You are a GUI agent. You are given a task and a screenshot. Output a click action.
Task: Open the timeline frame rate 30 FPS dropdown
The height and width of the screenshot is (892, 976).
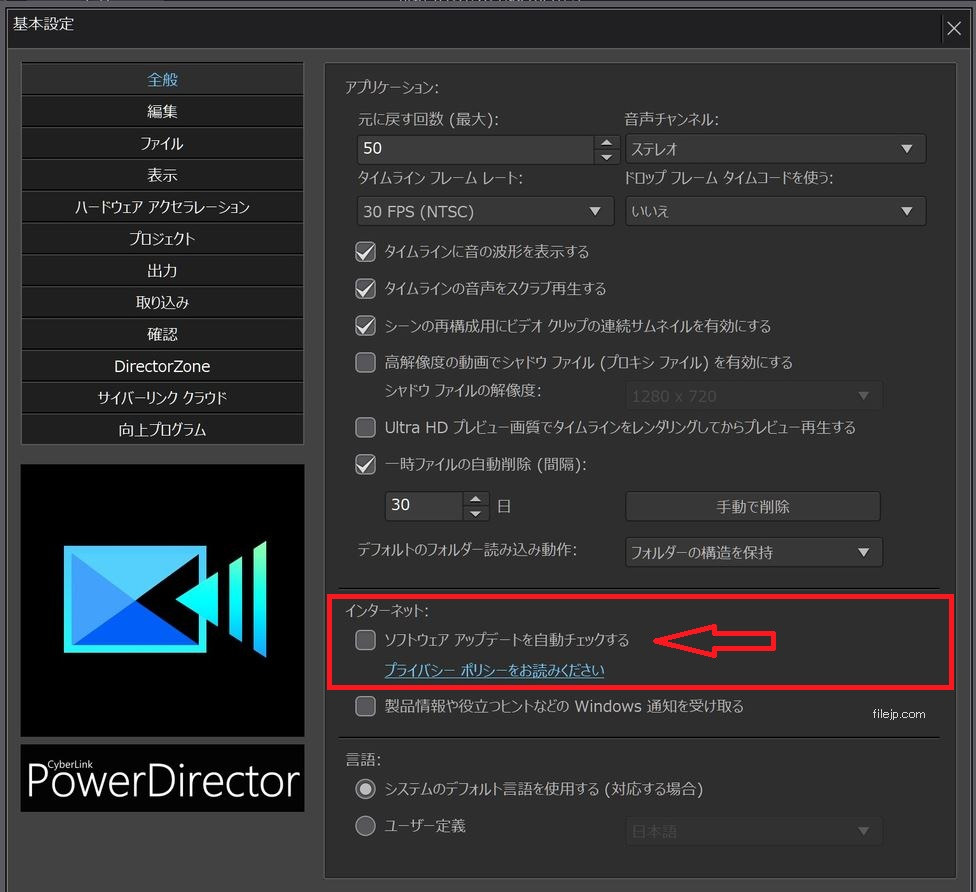(485, 211)
